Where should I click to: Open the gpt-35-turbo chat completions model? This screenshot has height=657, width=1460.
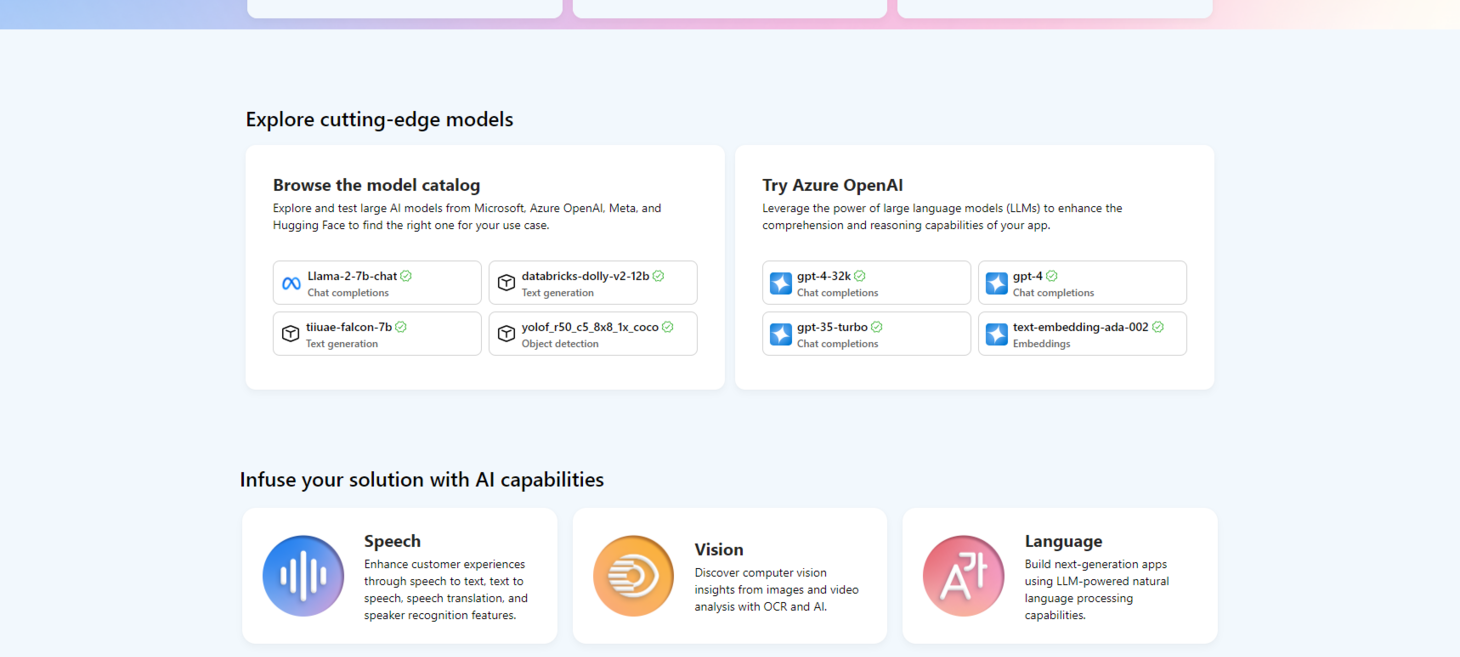coord(866,333)
